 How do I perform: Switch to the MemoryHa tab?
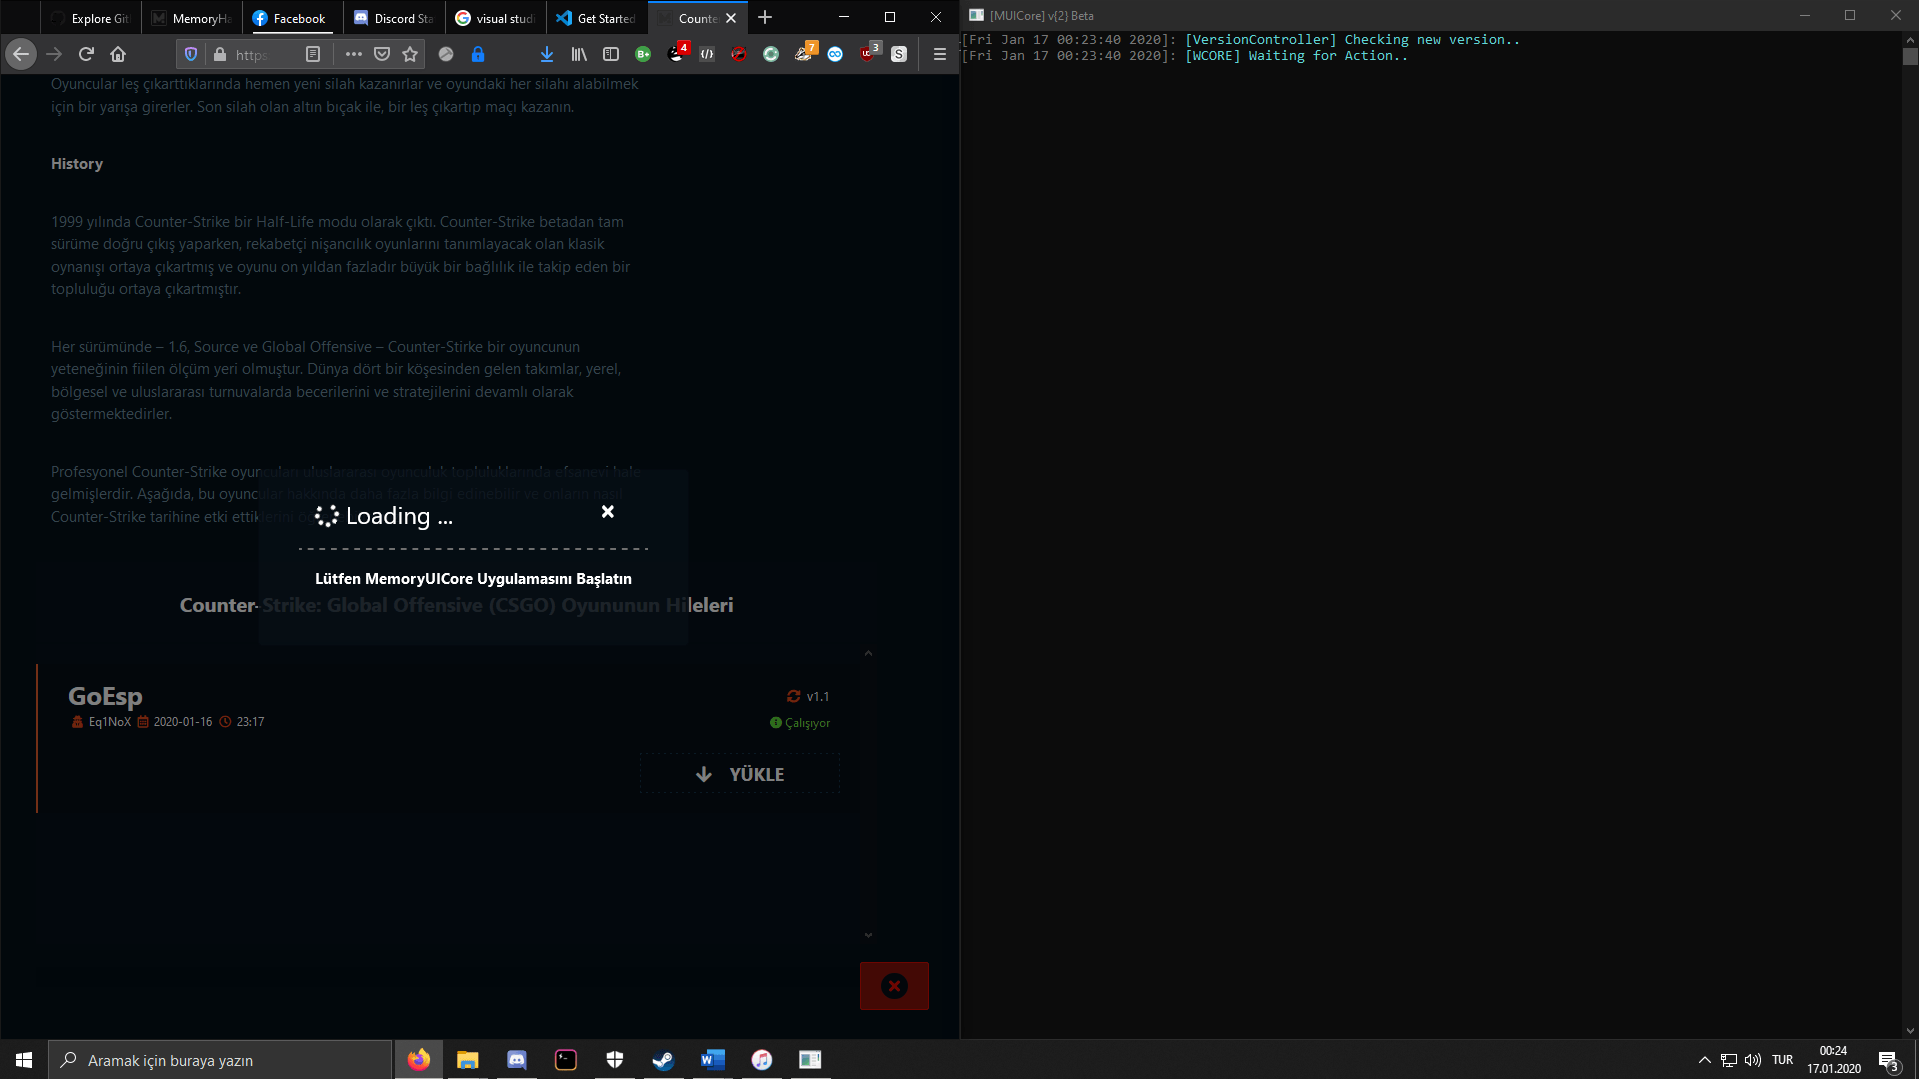192,18
